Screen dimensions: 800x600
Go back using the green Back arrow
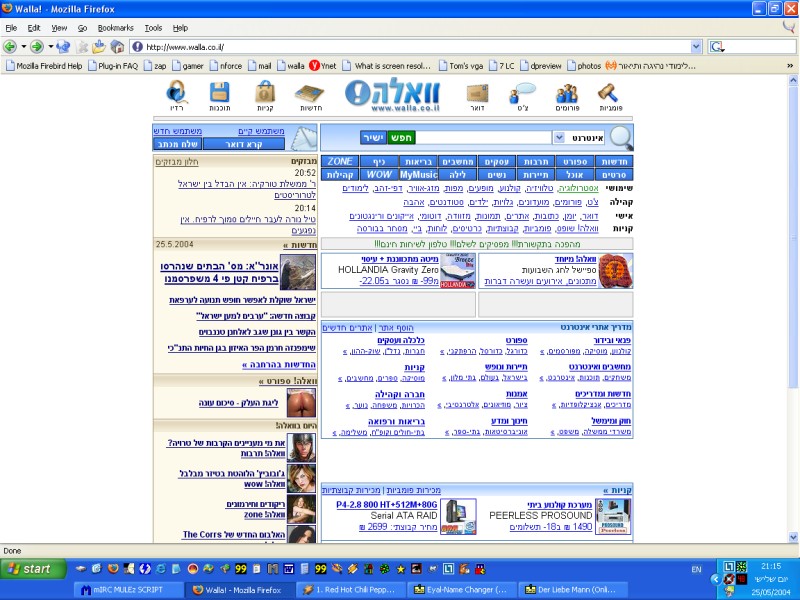point(10,47)
